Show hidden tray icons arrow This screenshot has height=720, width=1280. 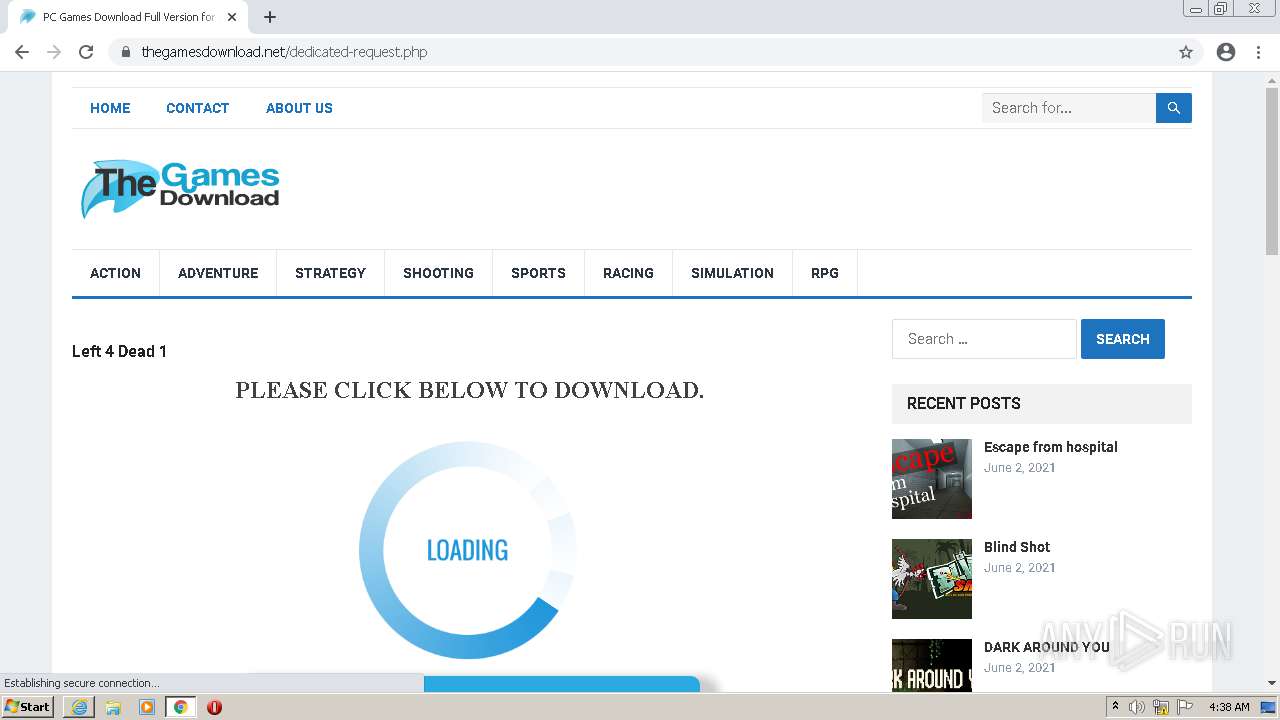click(1115, 707)
